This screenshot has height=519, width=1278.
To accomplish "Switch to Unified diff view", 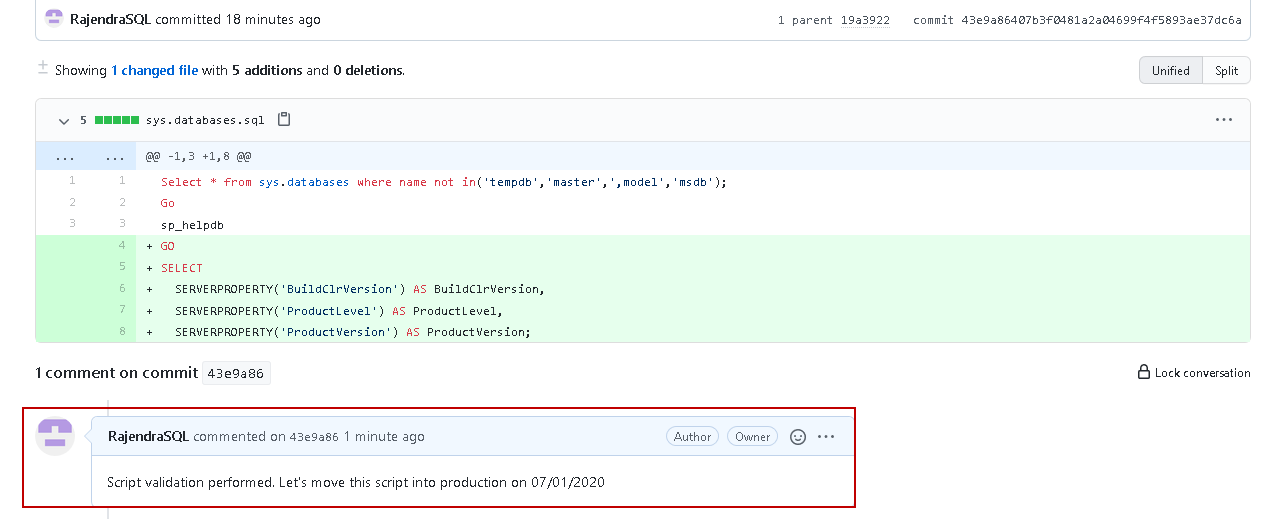I will 1170,71.
